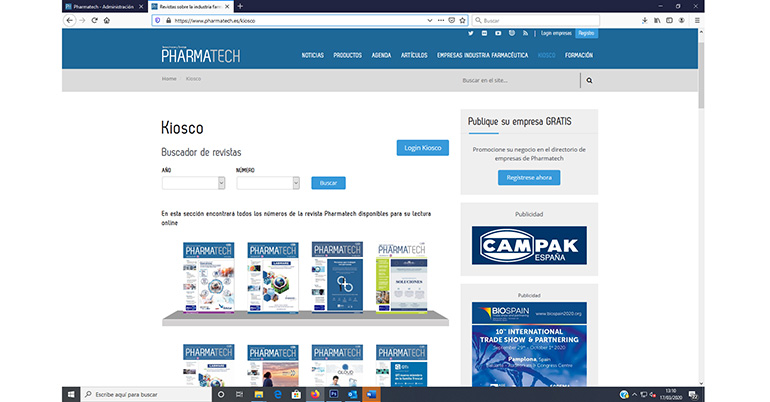Click the Login Kiosco button
The image size is (770, 402).
coord(423,148)
